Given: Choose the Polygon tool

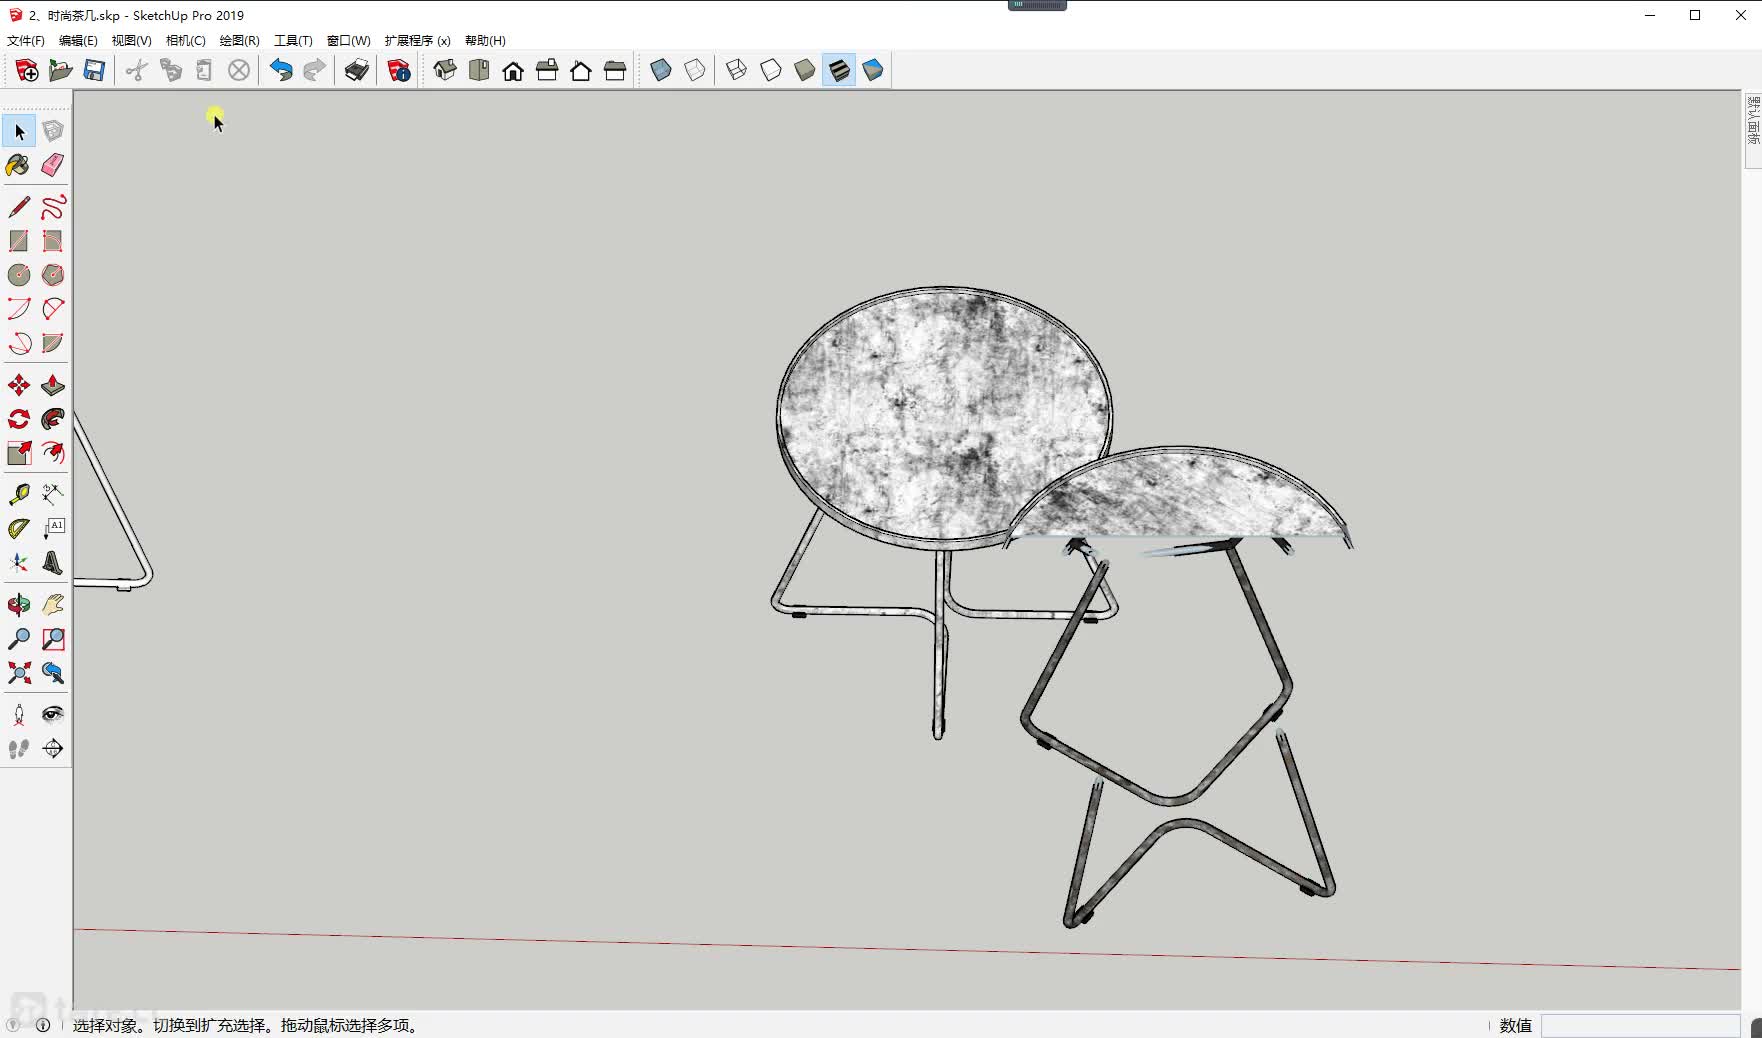Looking at the screenshot, I should 53,275.
